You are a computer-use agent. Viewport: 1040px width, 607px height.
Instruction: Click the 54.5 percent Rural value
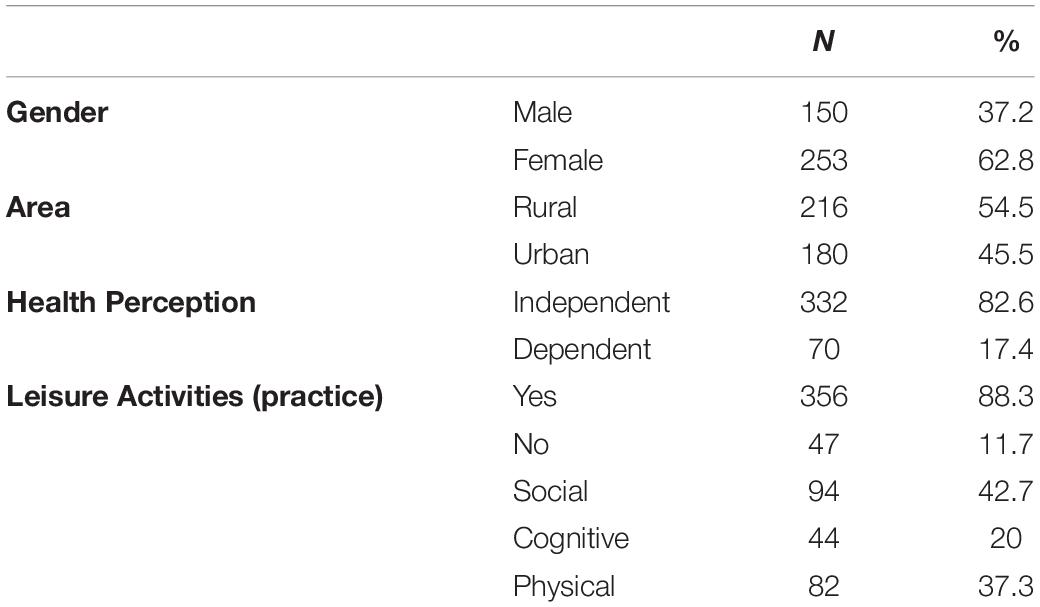(x=1006, y=207)
